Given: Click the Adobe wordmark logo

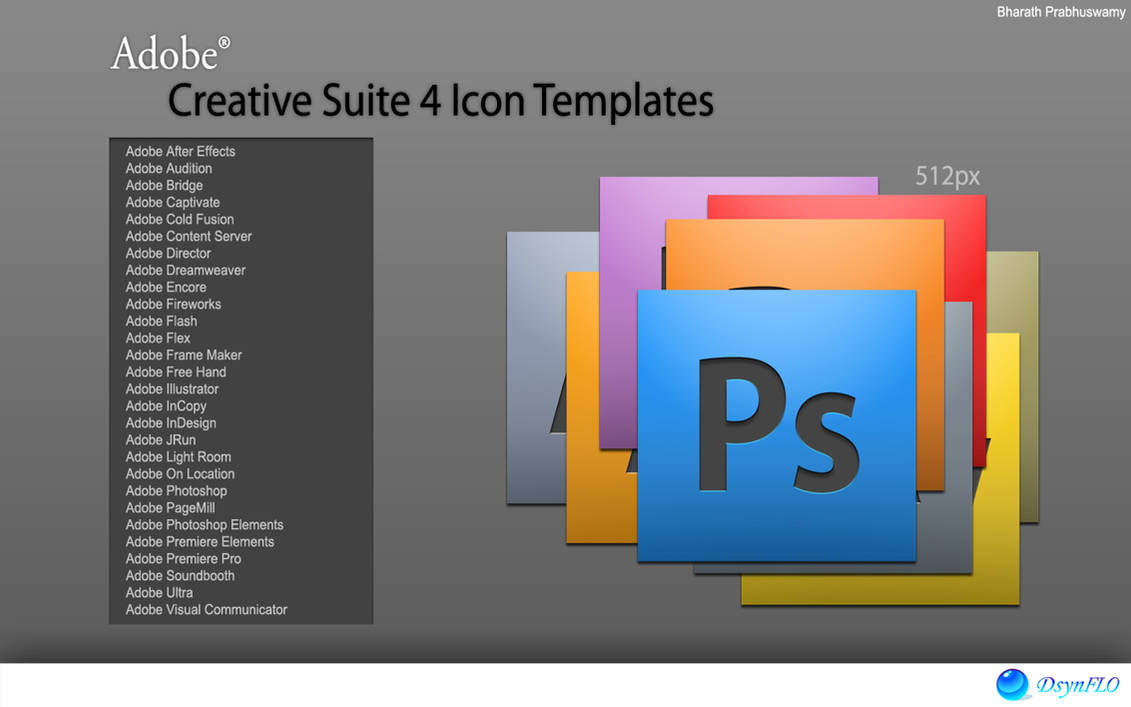Looking at the screenshot, I should 165,52.
